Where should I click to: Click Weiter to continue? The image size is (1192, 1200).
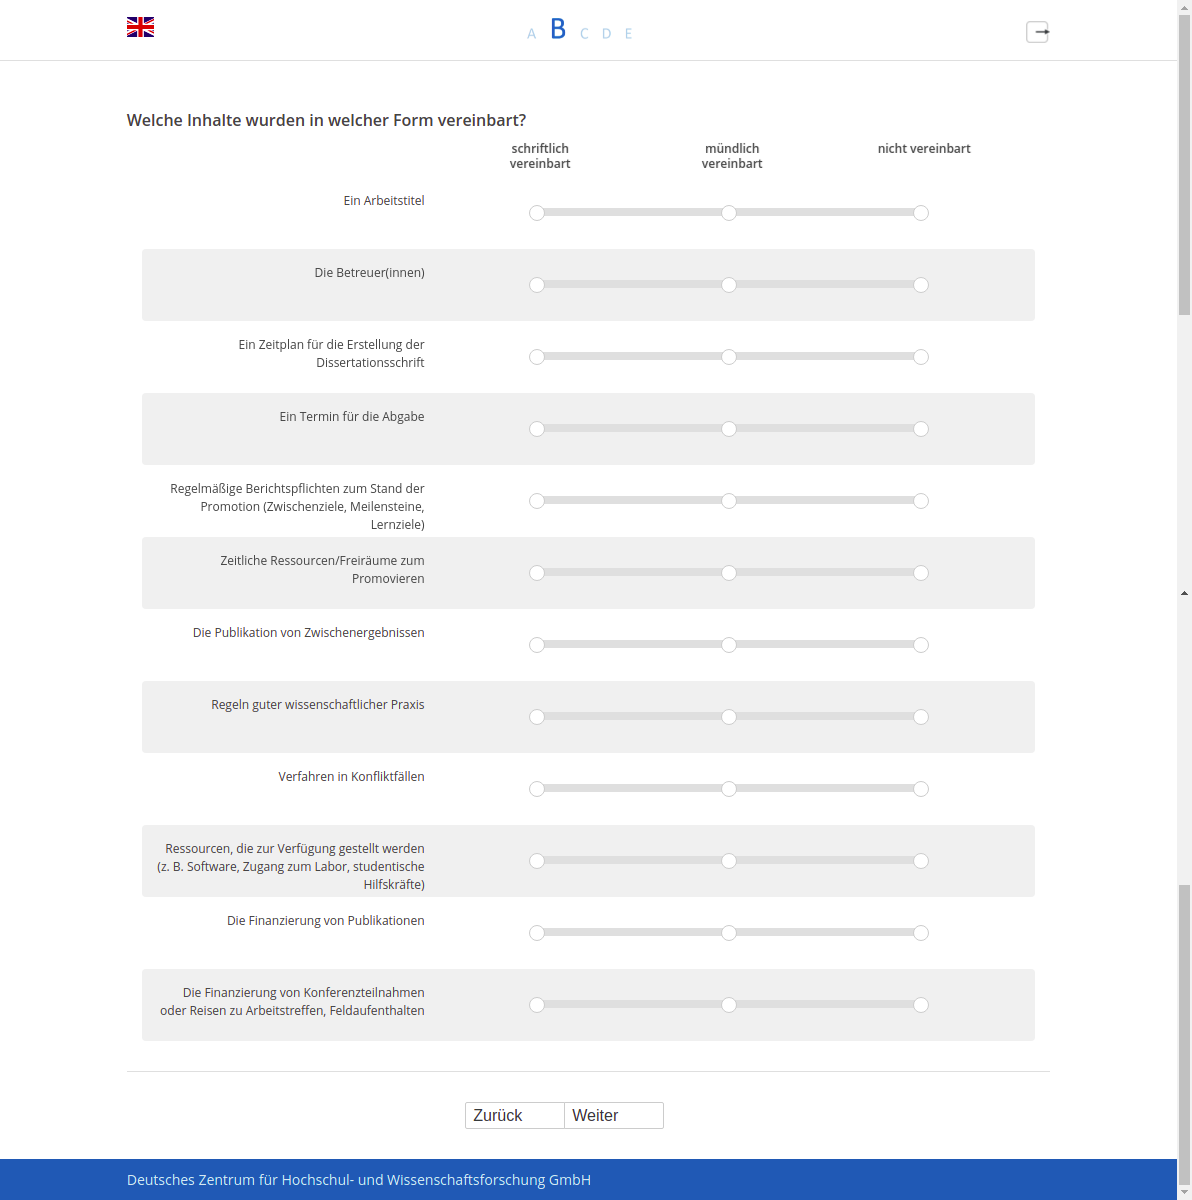pos(614,1115)
